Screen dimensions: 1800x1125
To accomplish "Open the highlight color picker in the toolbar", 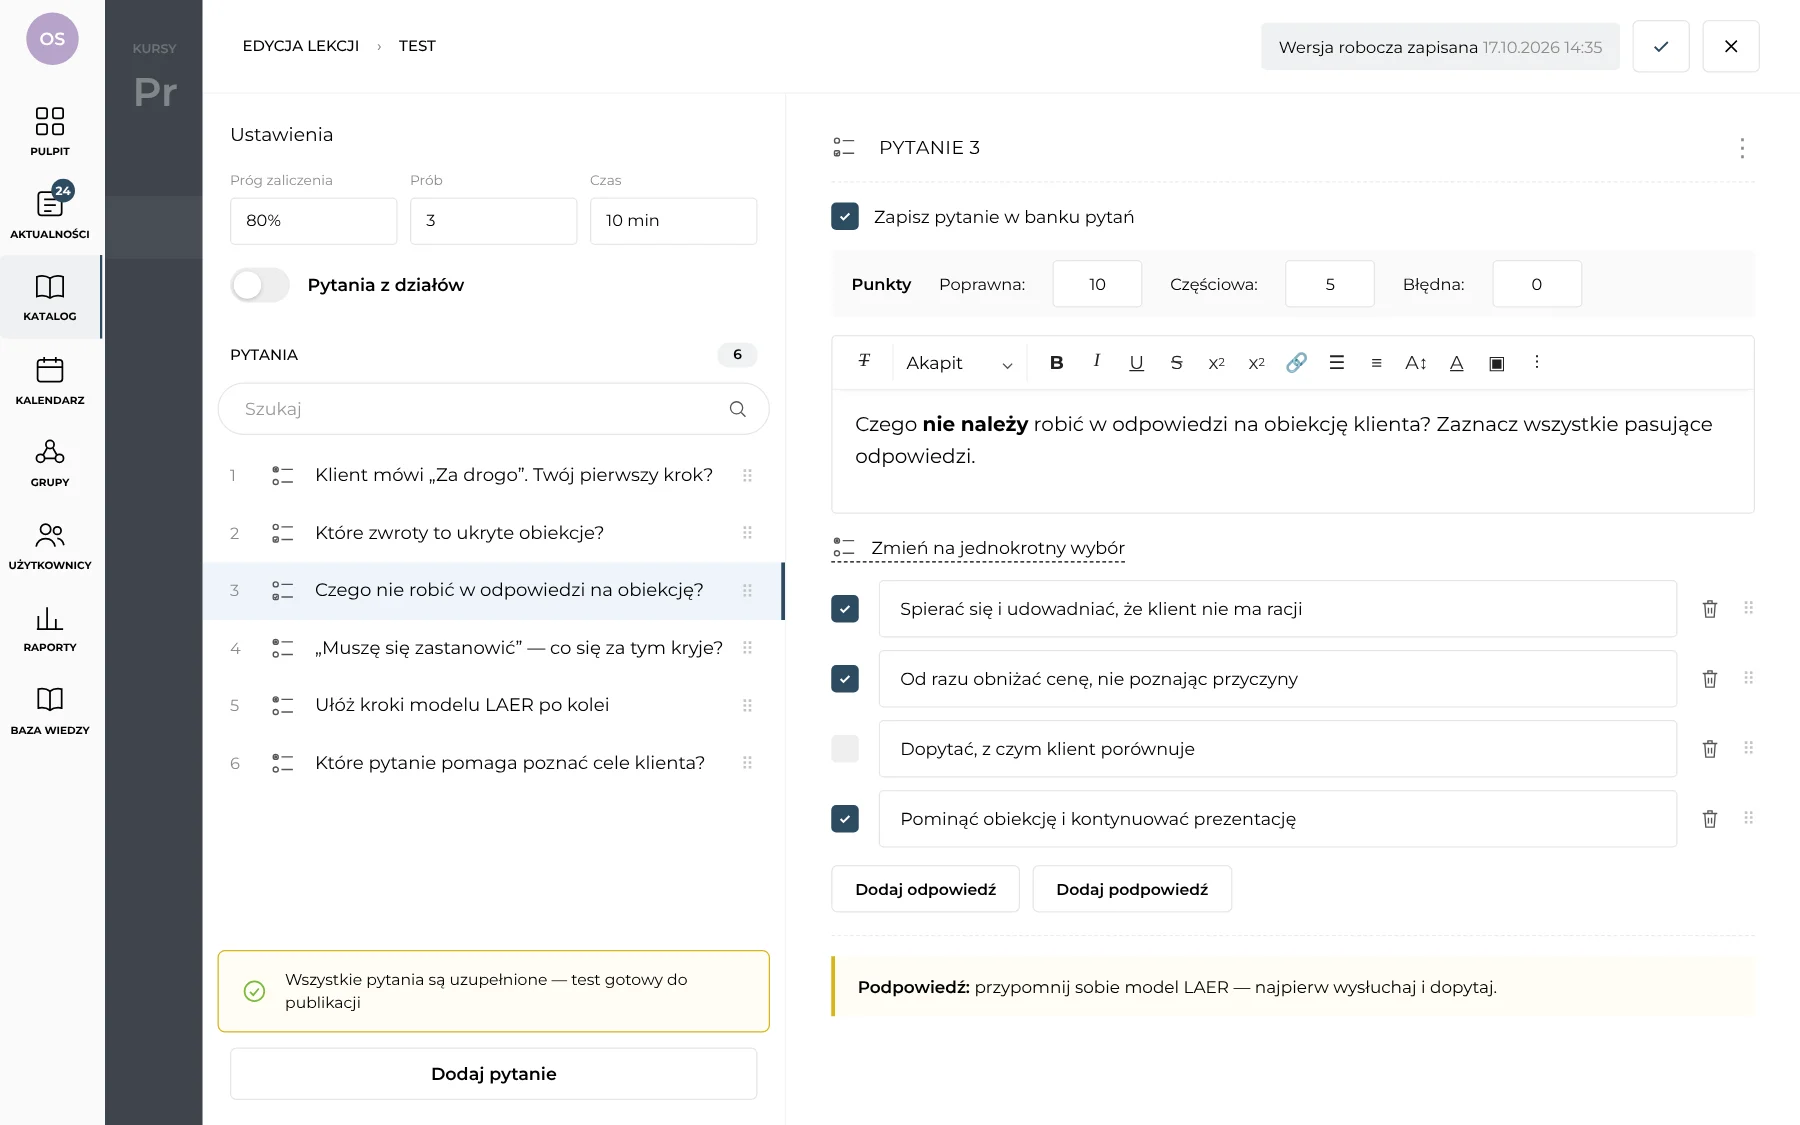I will click(x=1497, y=363).
